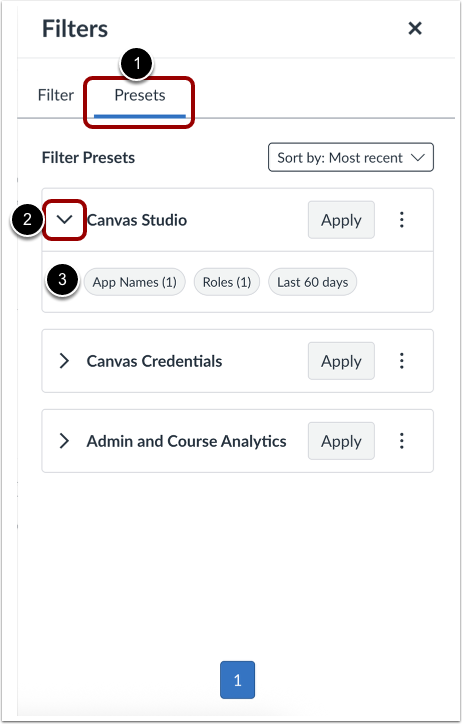This screenshot has height=724, width=462.
Task: Click the Admin and Course Analytics title
Action: pos(186,441)
